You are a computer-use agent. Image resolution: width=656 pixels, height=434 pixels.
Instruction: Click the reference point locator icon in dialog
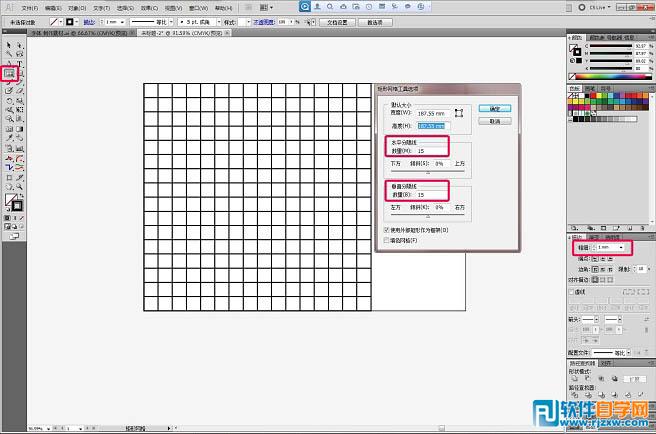(x=459, y=112)
